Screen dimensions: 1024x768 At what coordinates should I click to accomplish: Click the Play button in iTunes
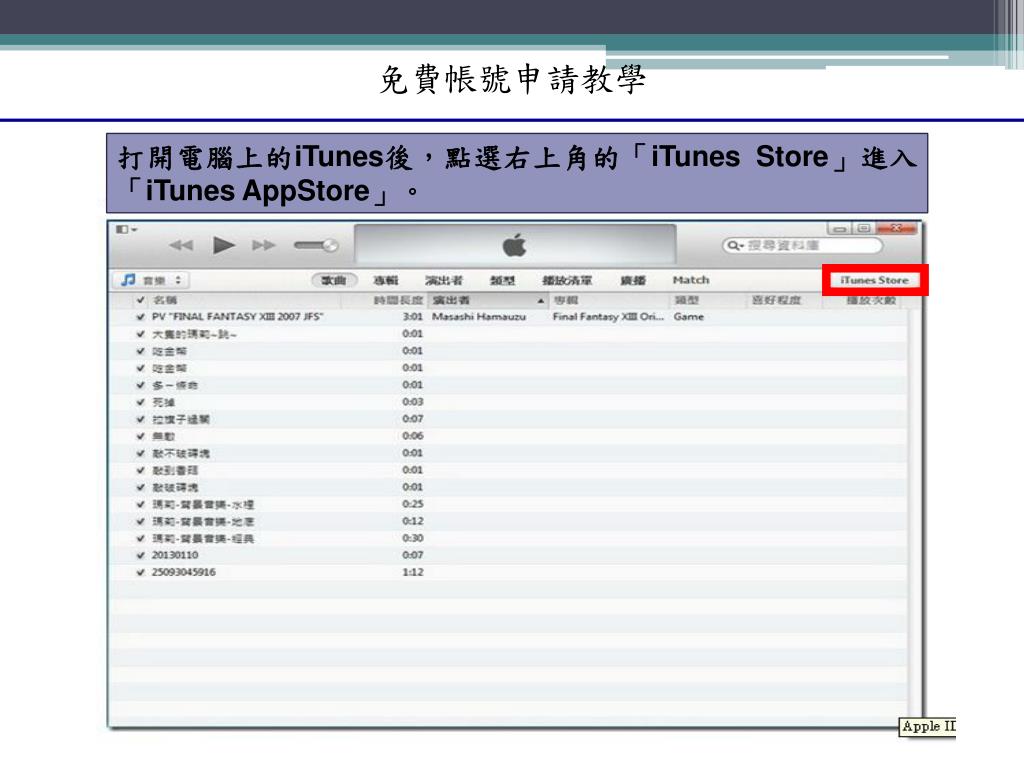click(224, 246)
